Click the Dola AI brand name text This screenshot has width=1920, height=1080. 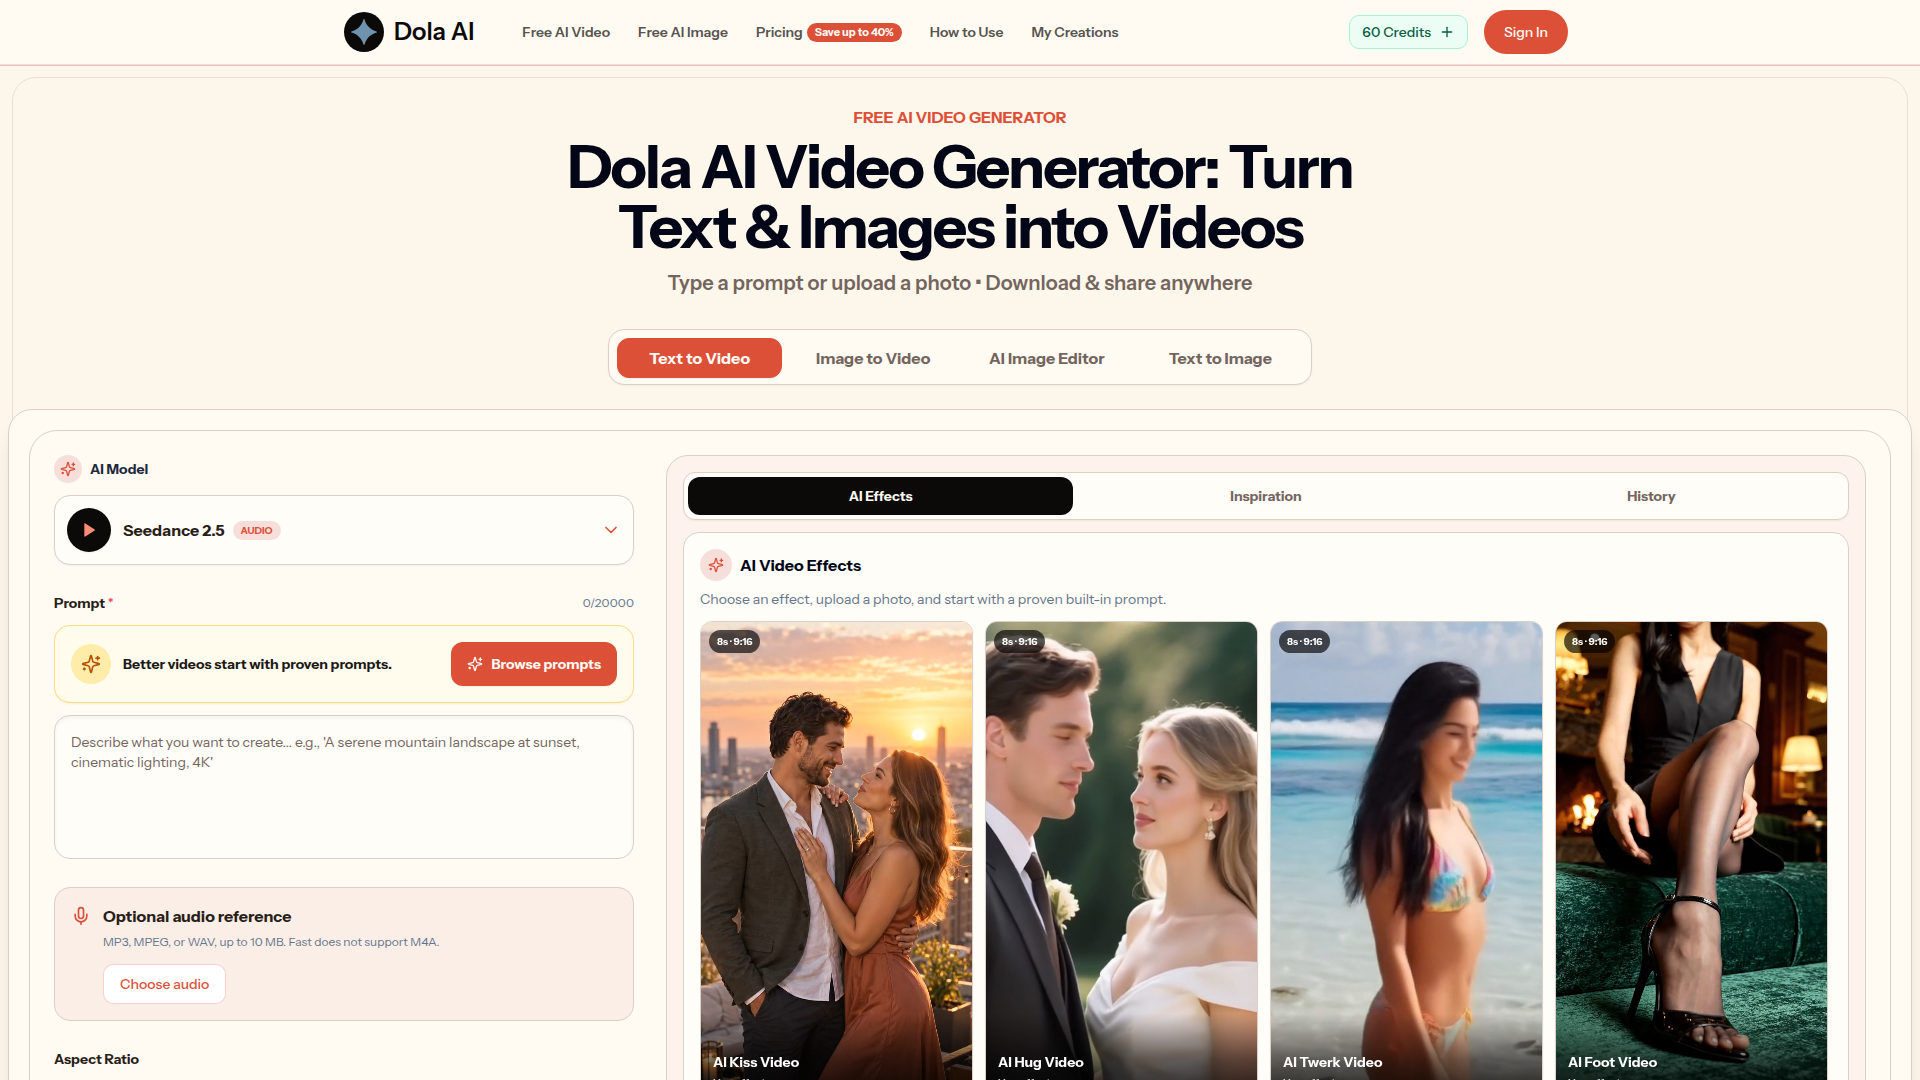click(x=434, y=32)
